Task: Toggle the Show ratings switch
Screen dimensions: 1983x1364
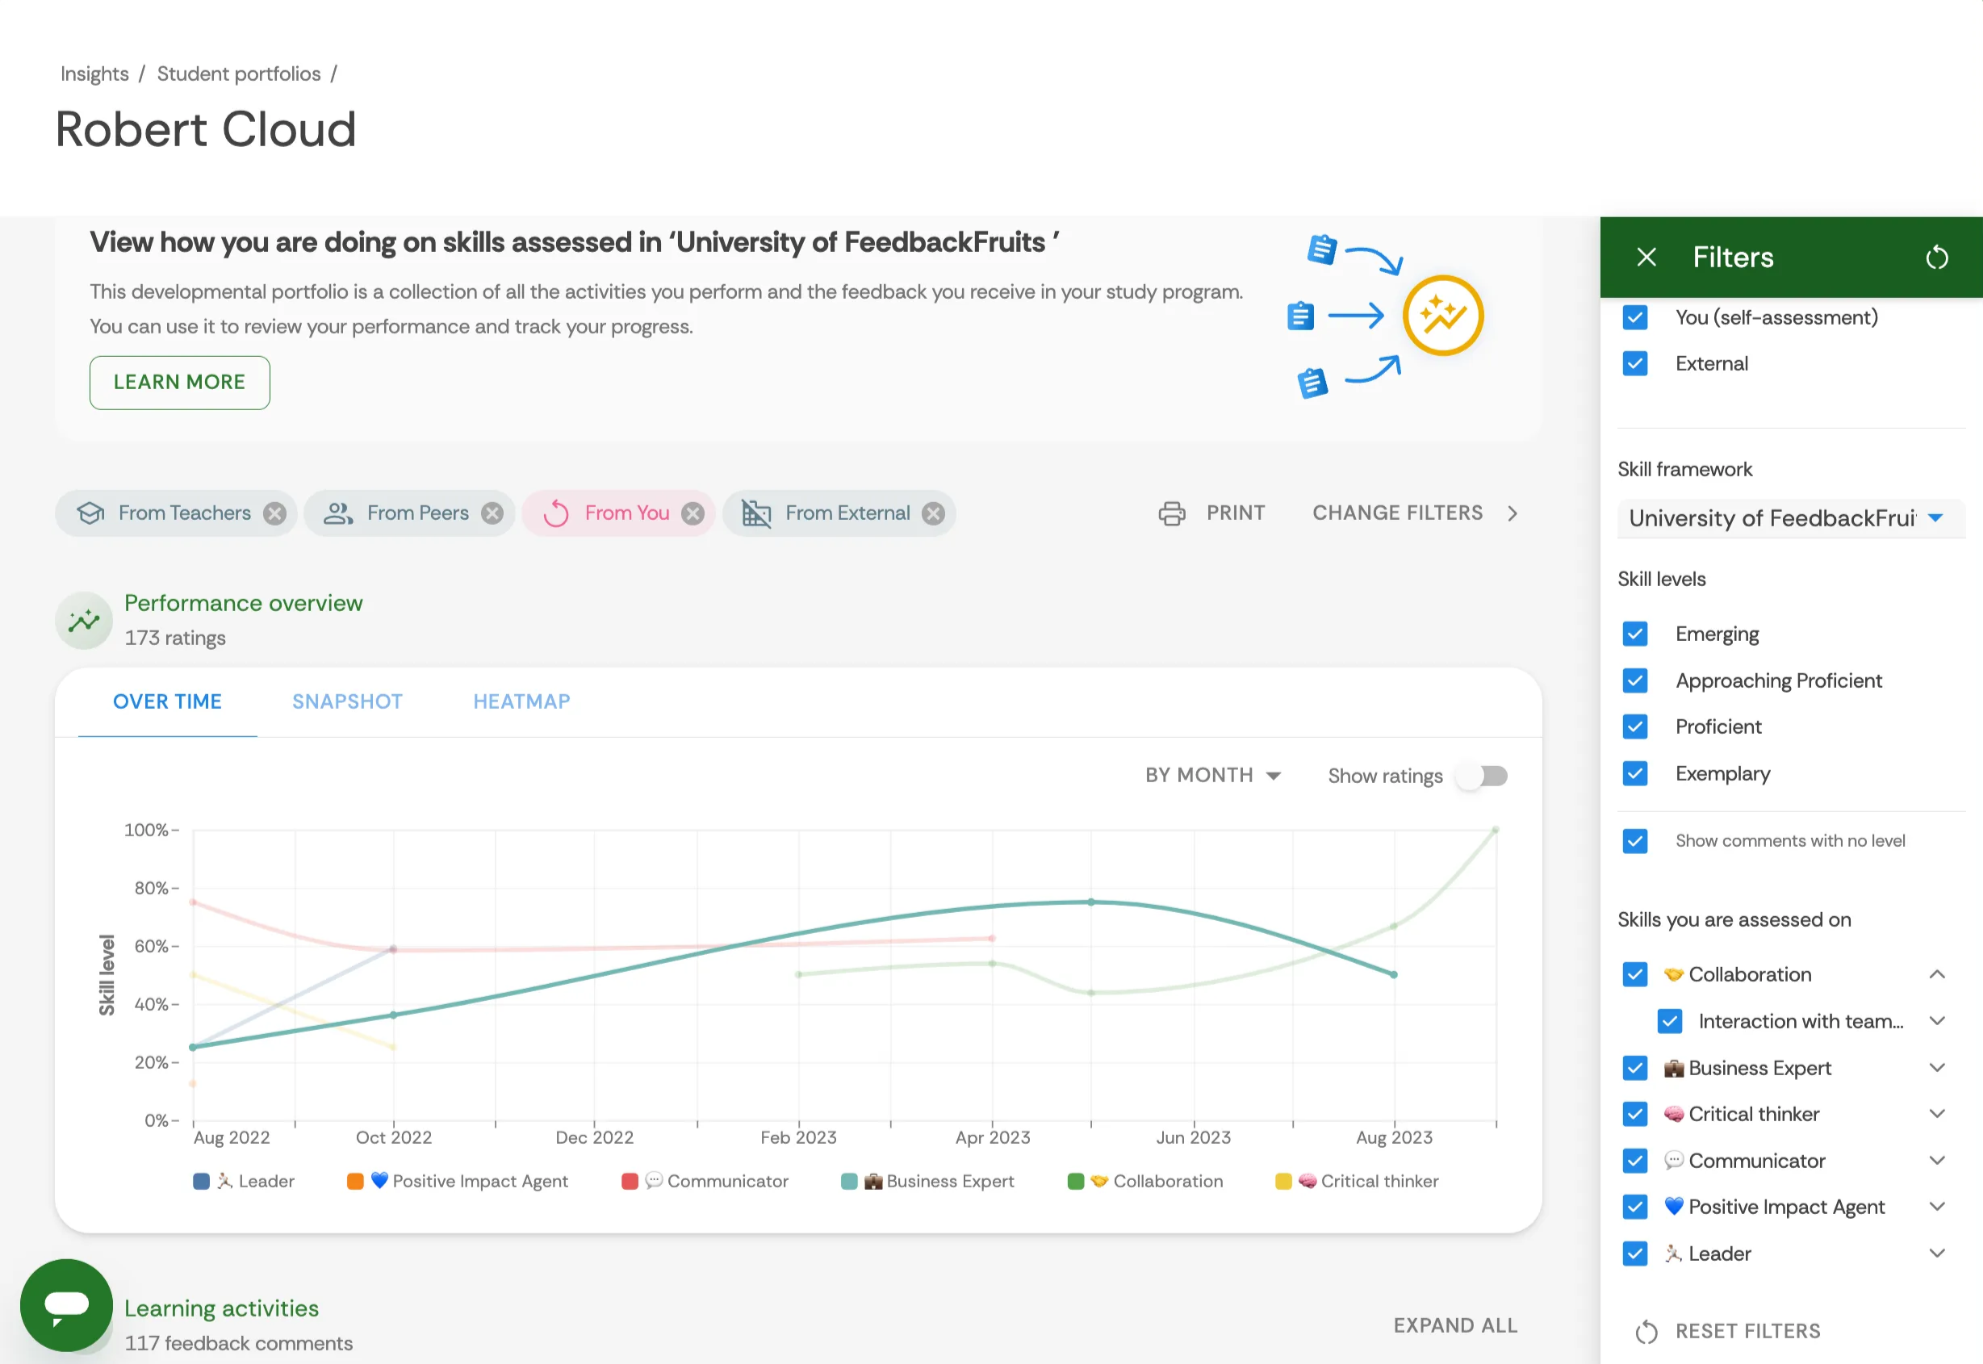Action: (x=1483, y=776)
